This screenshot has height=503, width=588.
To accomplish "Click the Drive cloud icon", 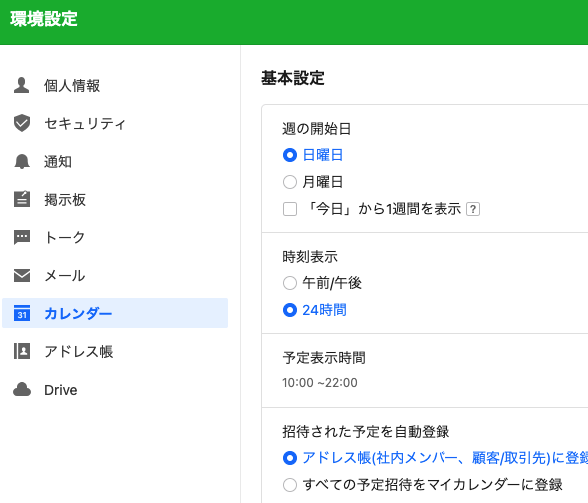I will [x=22, y=389].
